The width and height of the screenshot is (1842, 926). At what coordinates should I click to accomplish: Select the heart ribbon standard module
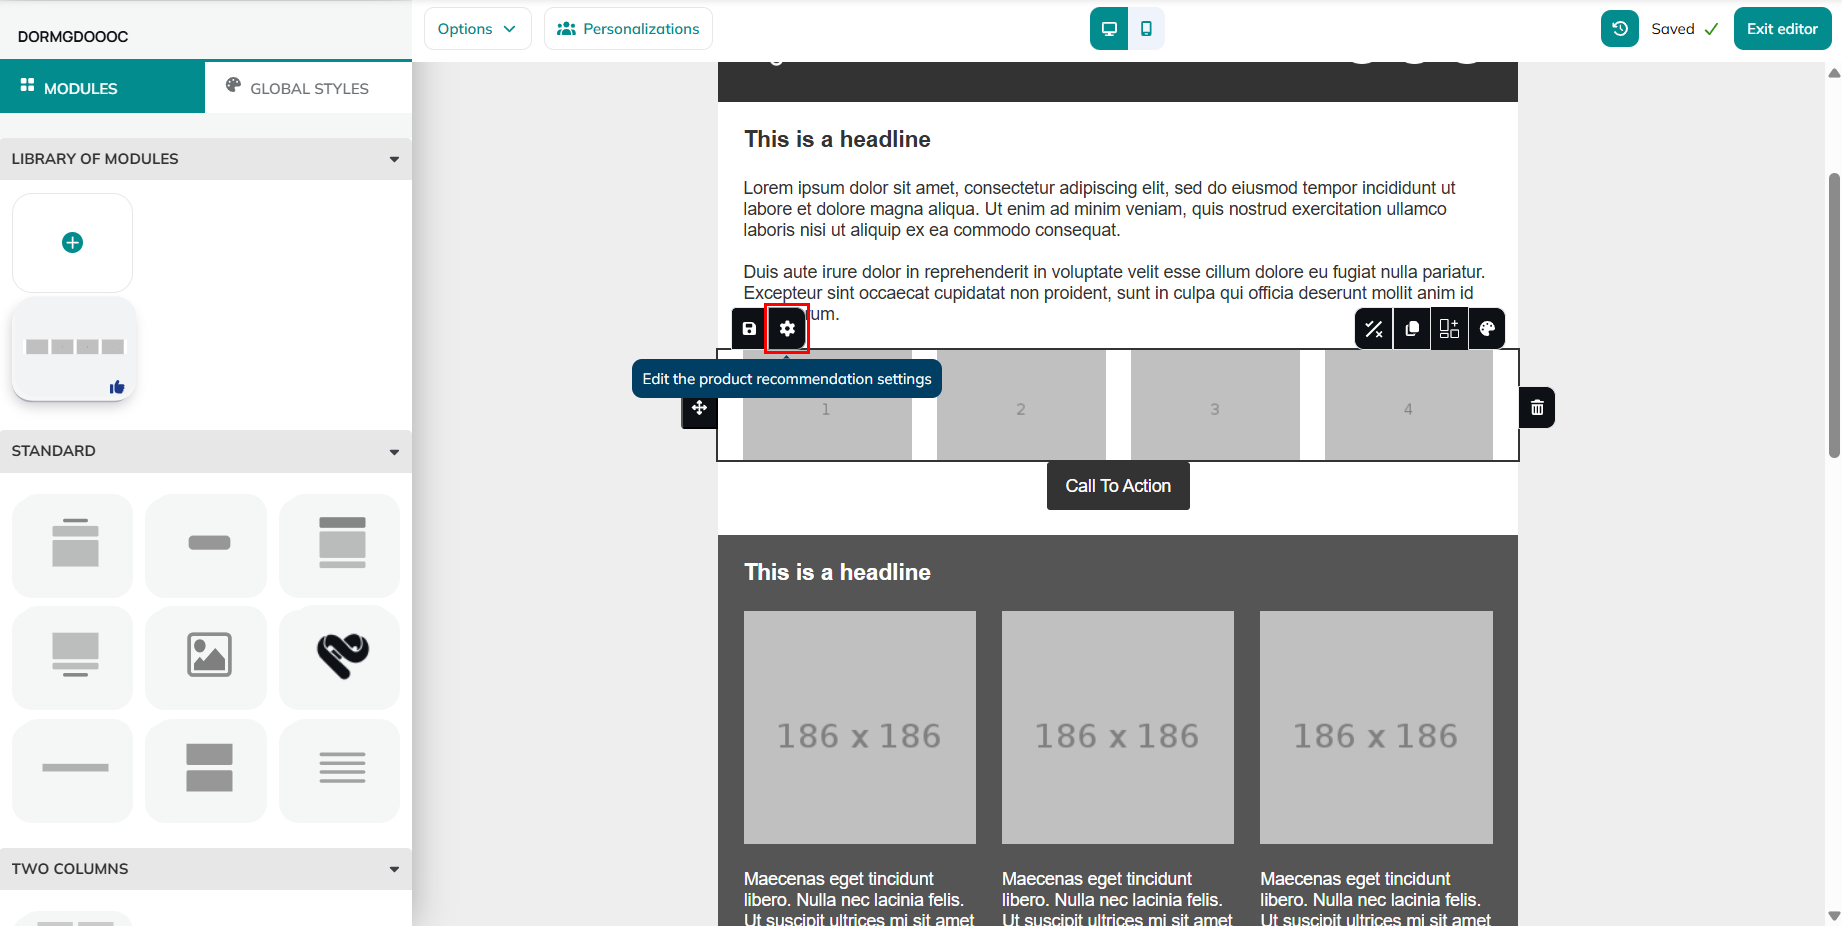340,657
